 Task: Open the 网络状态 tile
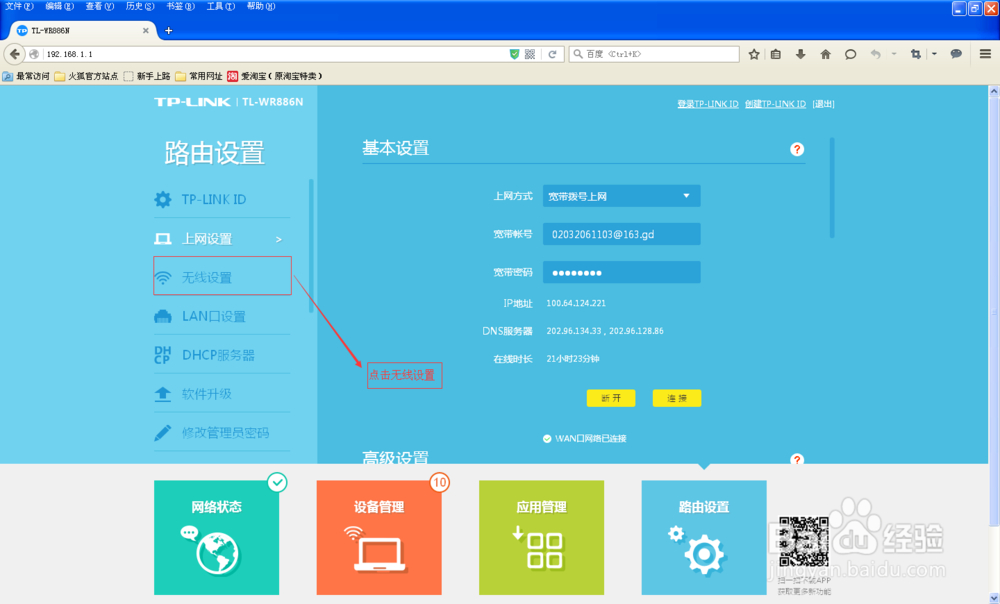click(x=216, y=537)
